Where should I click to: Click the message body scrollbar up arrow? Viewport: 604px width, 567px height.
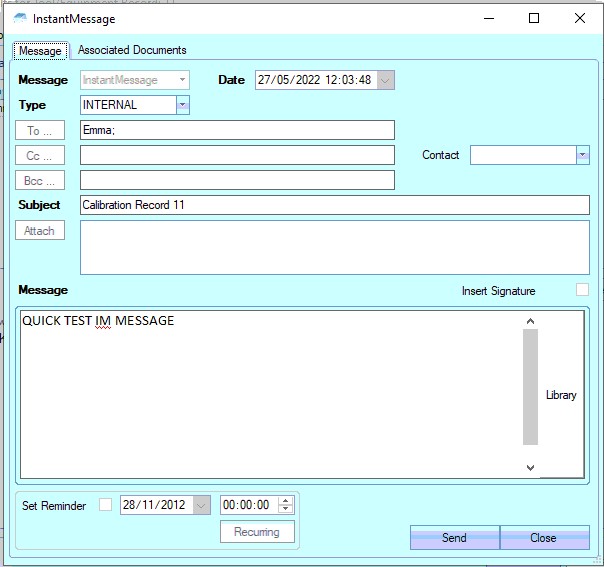click(530, 321)
